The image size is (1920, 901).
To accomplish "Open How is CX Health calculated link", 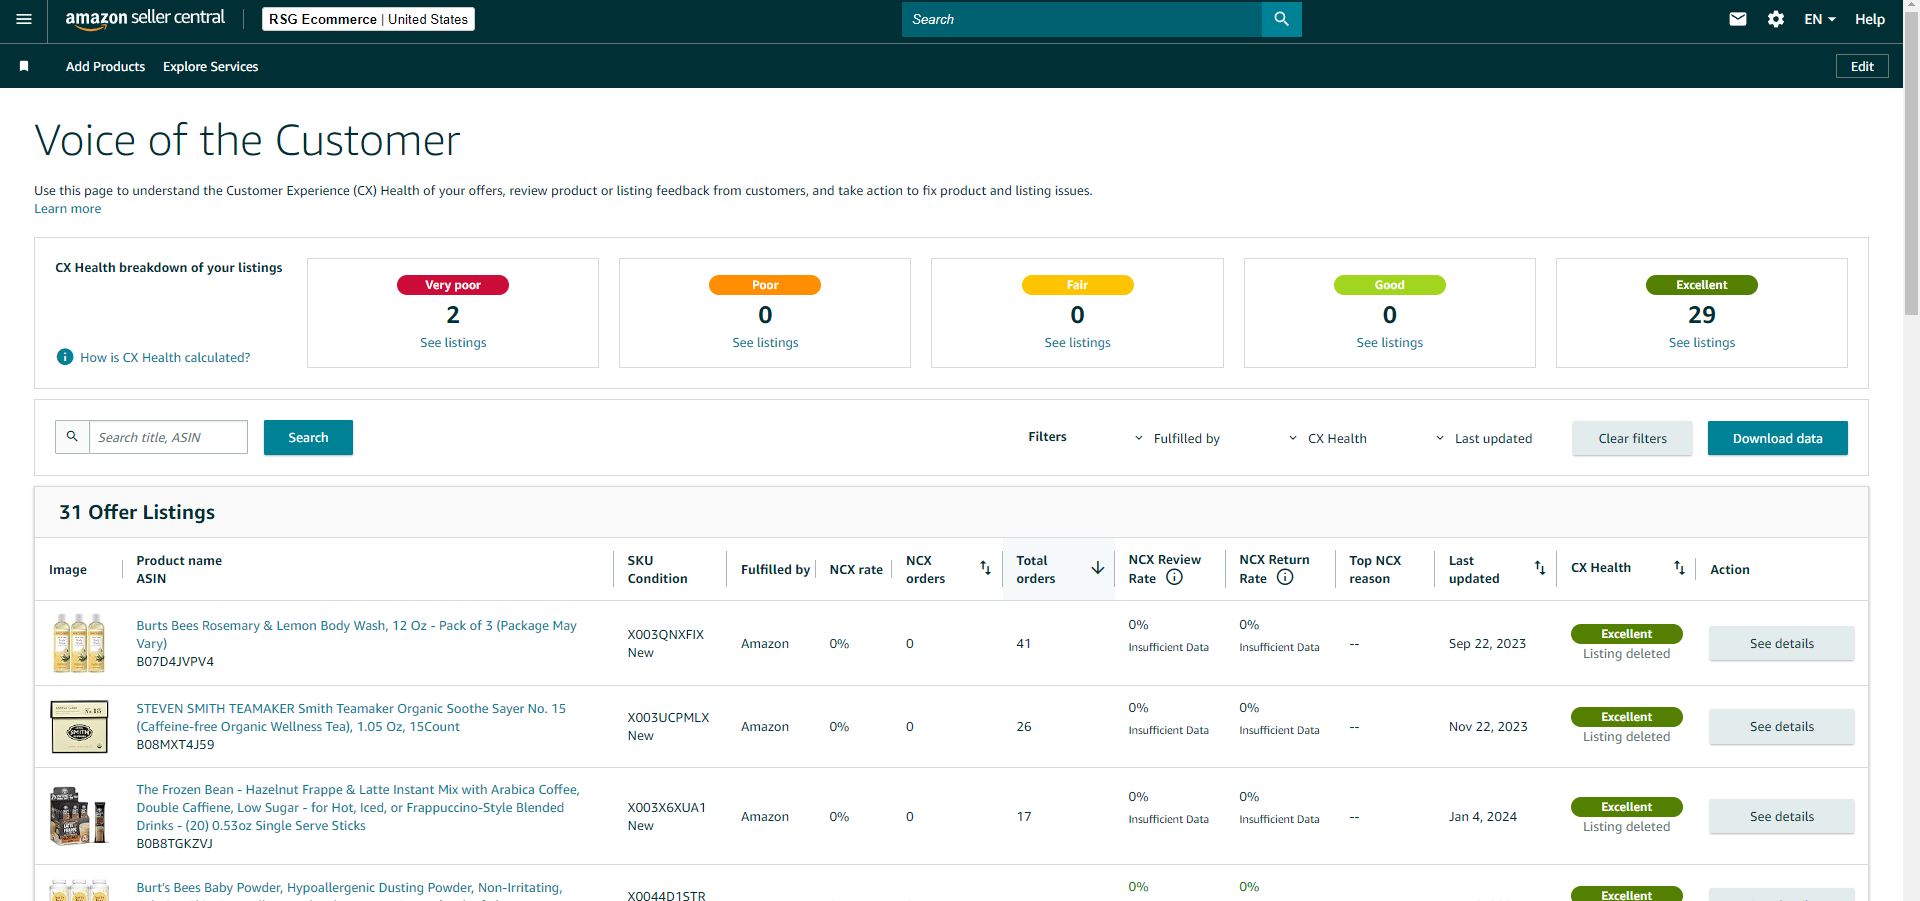I will (x=165, y=357).
